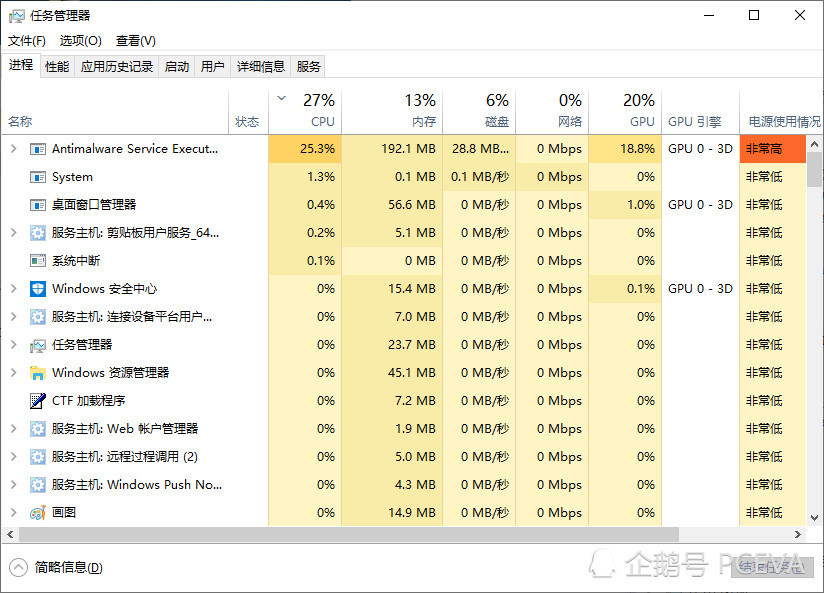Switch to the 服务 tab
Image resolution: width=824 pixels, height=593 pixels.
(308, 67)
